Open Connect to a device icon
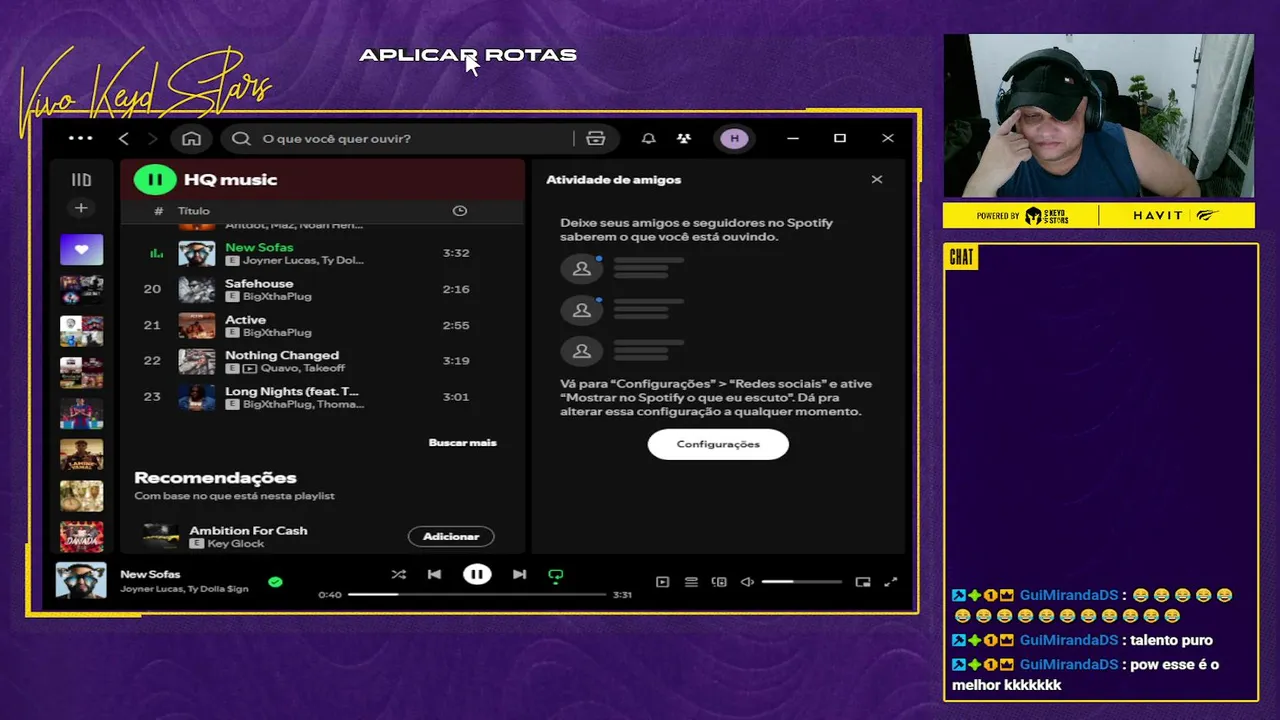This screenshot has width=1280, height=720. click(x=719, y=582)
